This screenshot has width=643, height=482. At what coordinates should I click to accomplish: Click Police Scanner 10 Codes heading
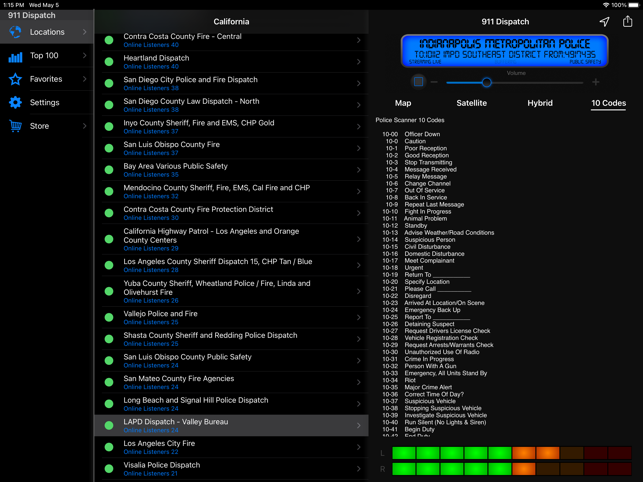pyautogui.click(x=410, y=120)
